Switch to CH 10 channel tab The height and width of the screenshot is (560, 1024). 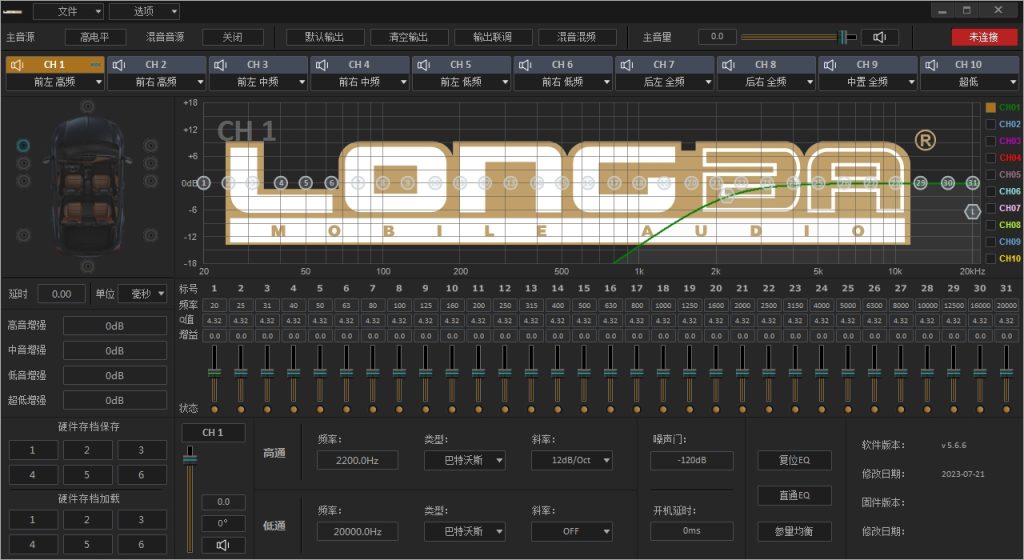click(968, 65)
